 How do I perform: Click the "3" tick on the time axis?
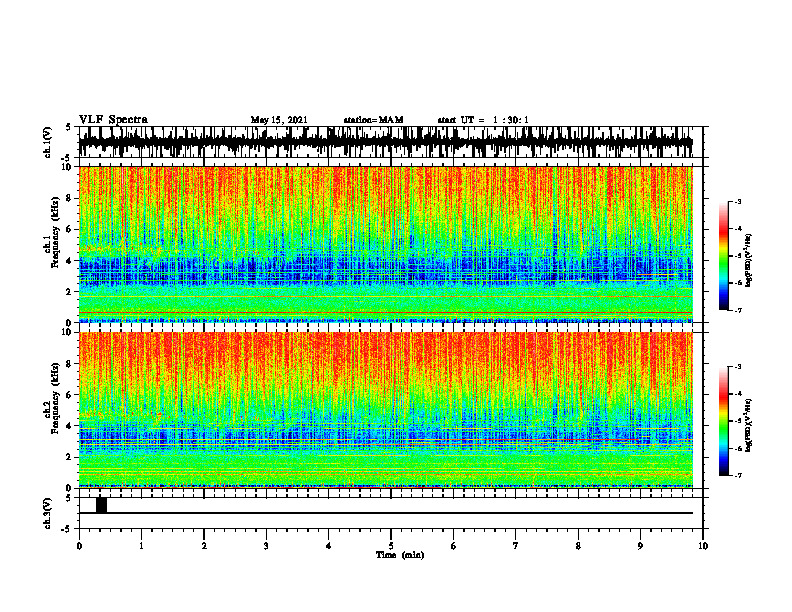coord(266,546)
